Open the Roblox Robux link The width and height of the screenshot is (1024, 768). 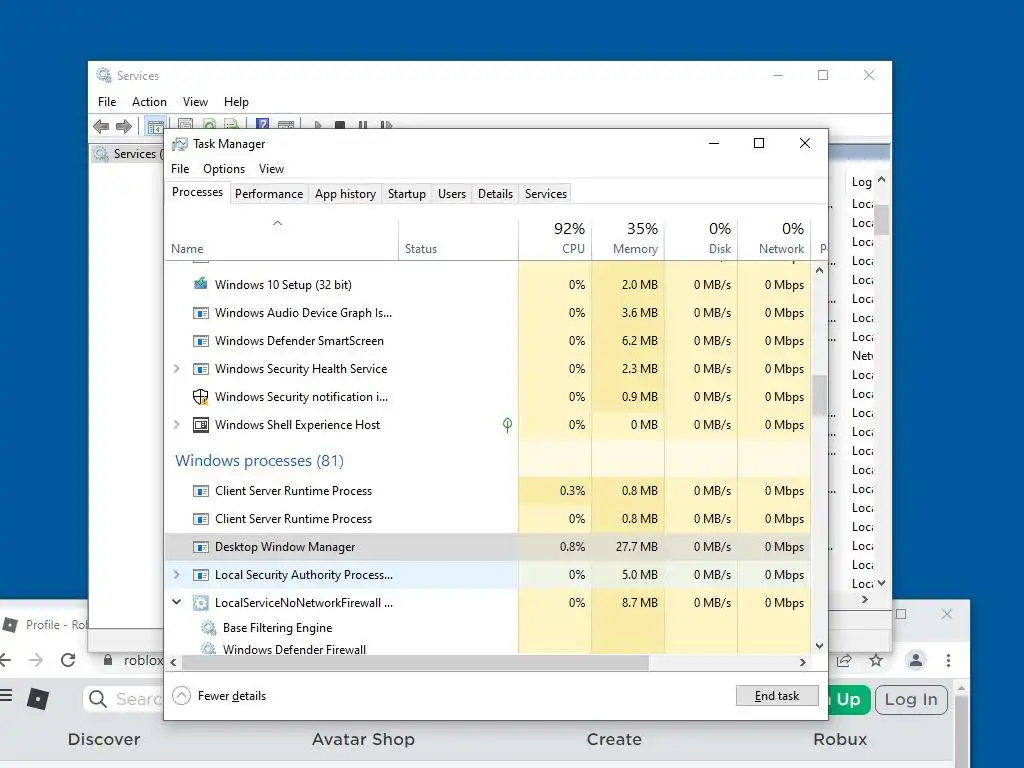[840, 739]
